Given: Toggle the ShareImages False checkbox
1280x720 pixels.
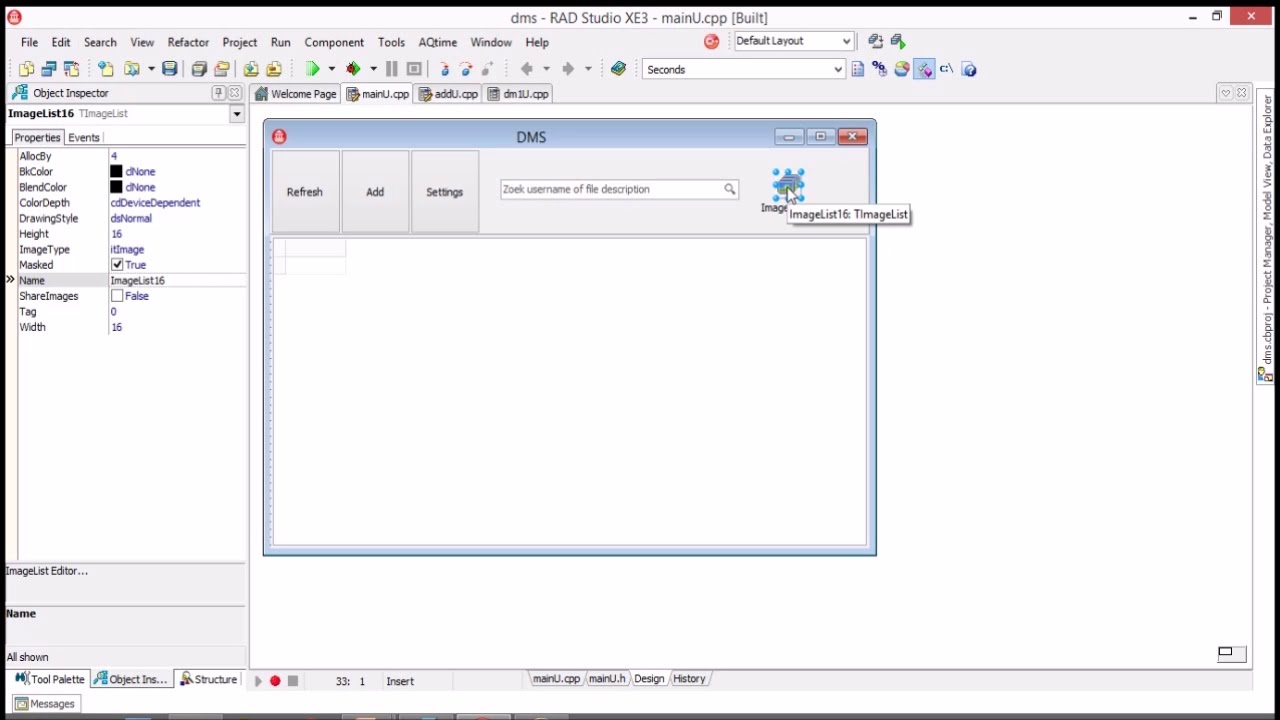Looking at the screenshot, I should pos(117,296).
